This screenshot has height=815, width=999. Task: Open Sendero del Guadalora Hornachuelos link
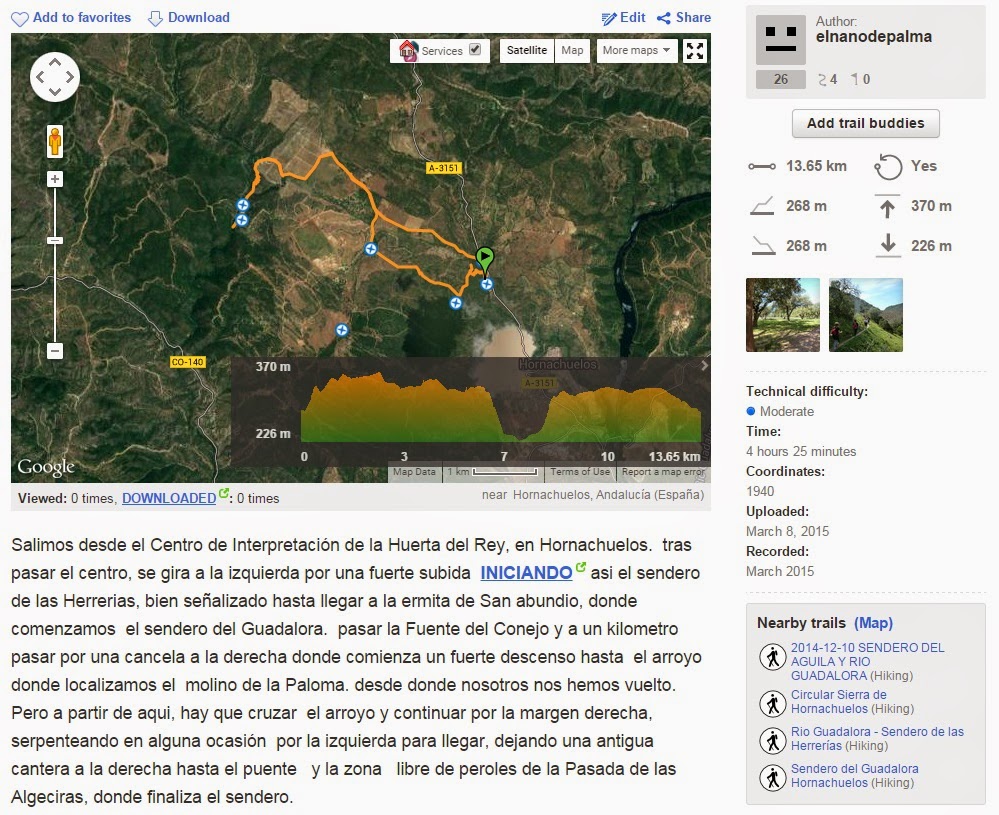pyautogui.click(x=854, y=775)
